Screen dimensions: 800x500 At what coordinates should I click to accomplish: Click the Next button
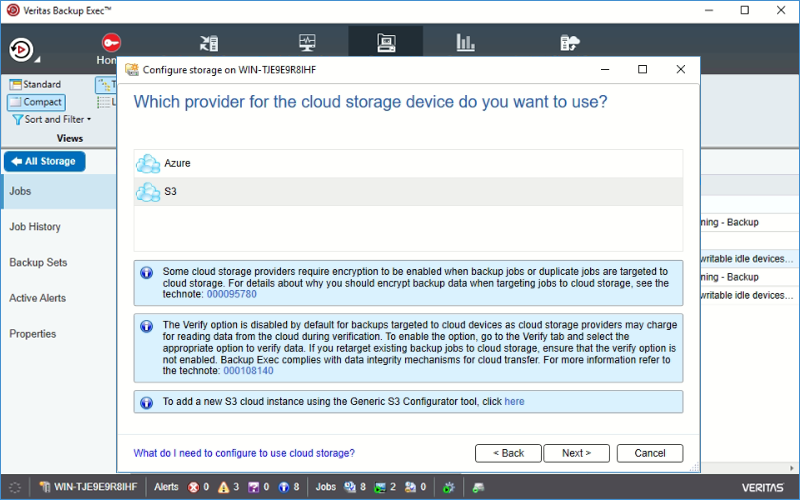577,453
